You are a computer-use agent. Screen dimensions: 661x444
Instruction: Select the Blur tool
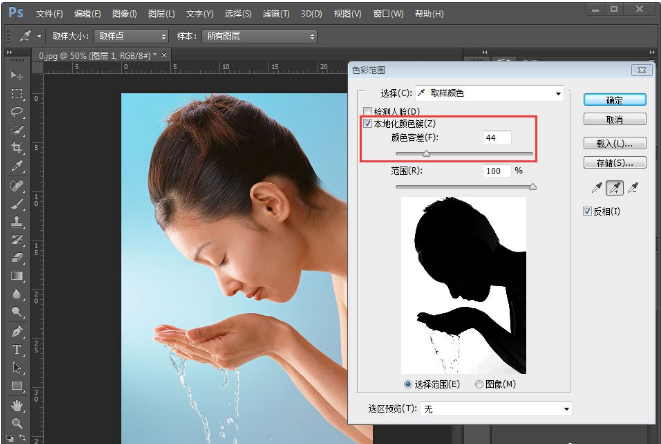[x=17, y=294]
